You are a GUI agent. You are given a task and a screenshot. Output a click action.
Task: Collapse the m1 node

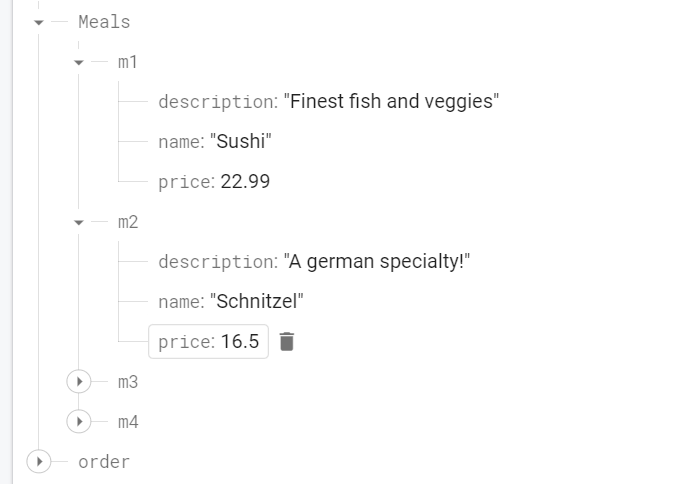click(x=79, y=62)
